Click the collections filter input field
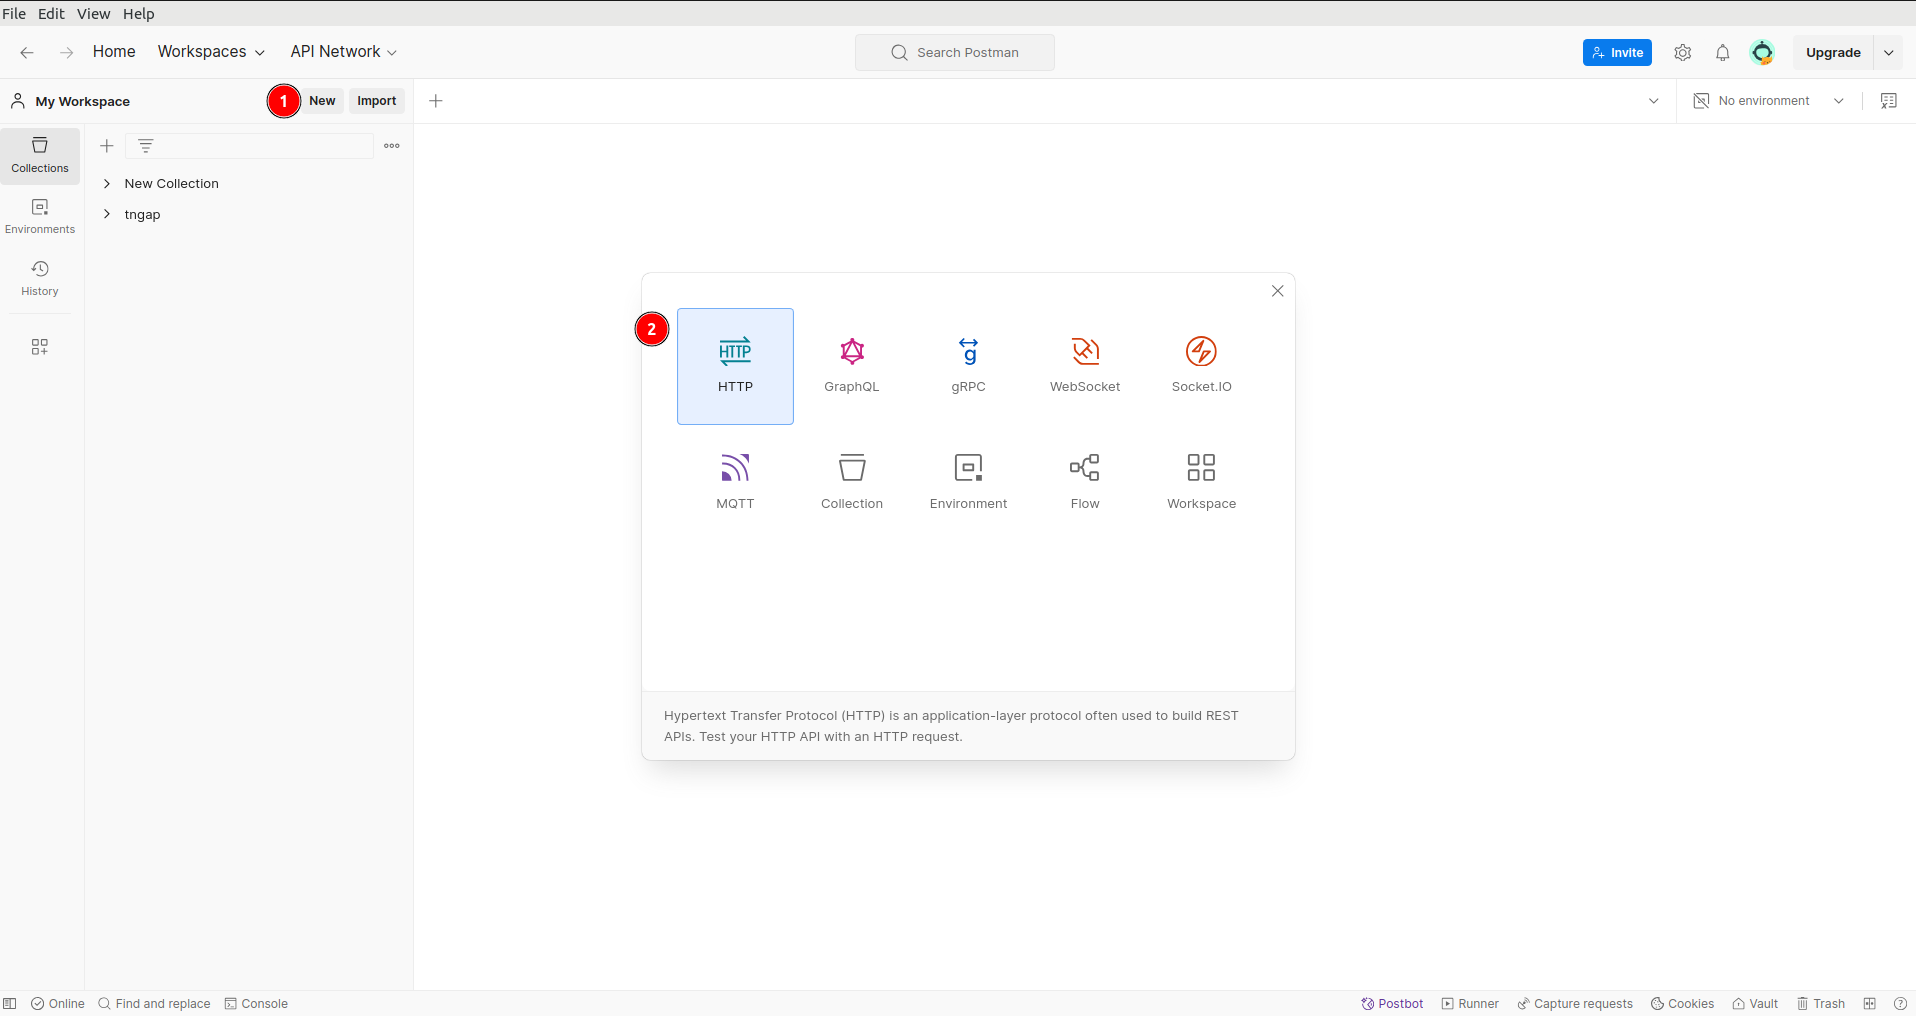The width and height of the screenshot is (1916, 1016). (250, 146)
